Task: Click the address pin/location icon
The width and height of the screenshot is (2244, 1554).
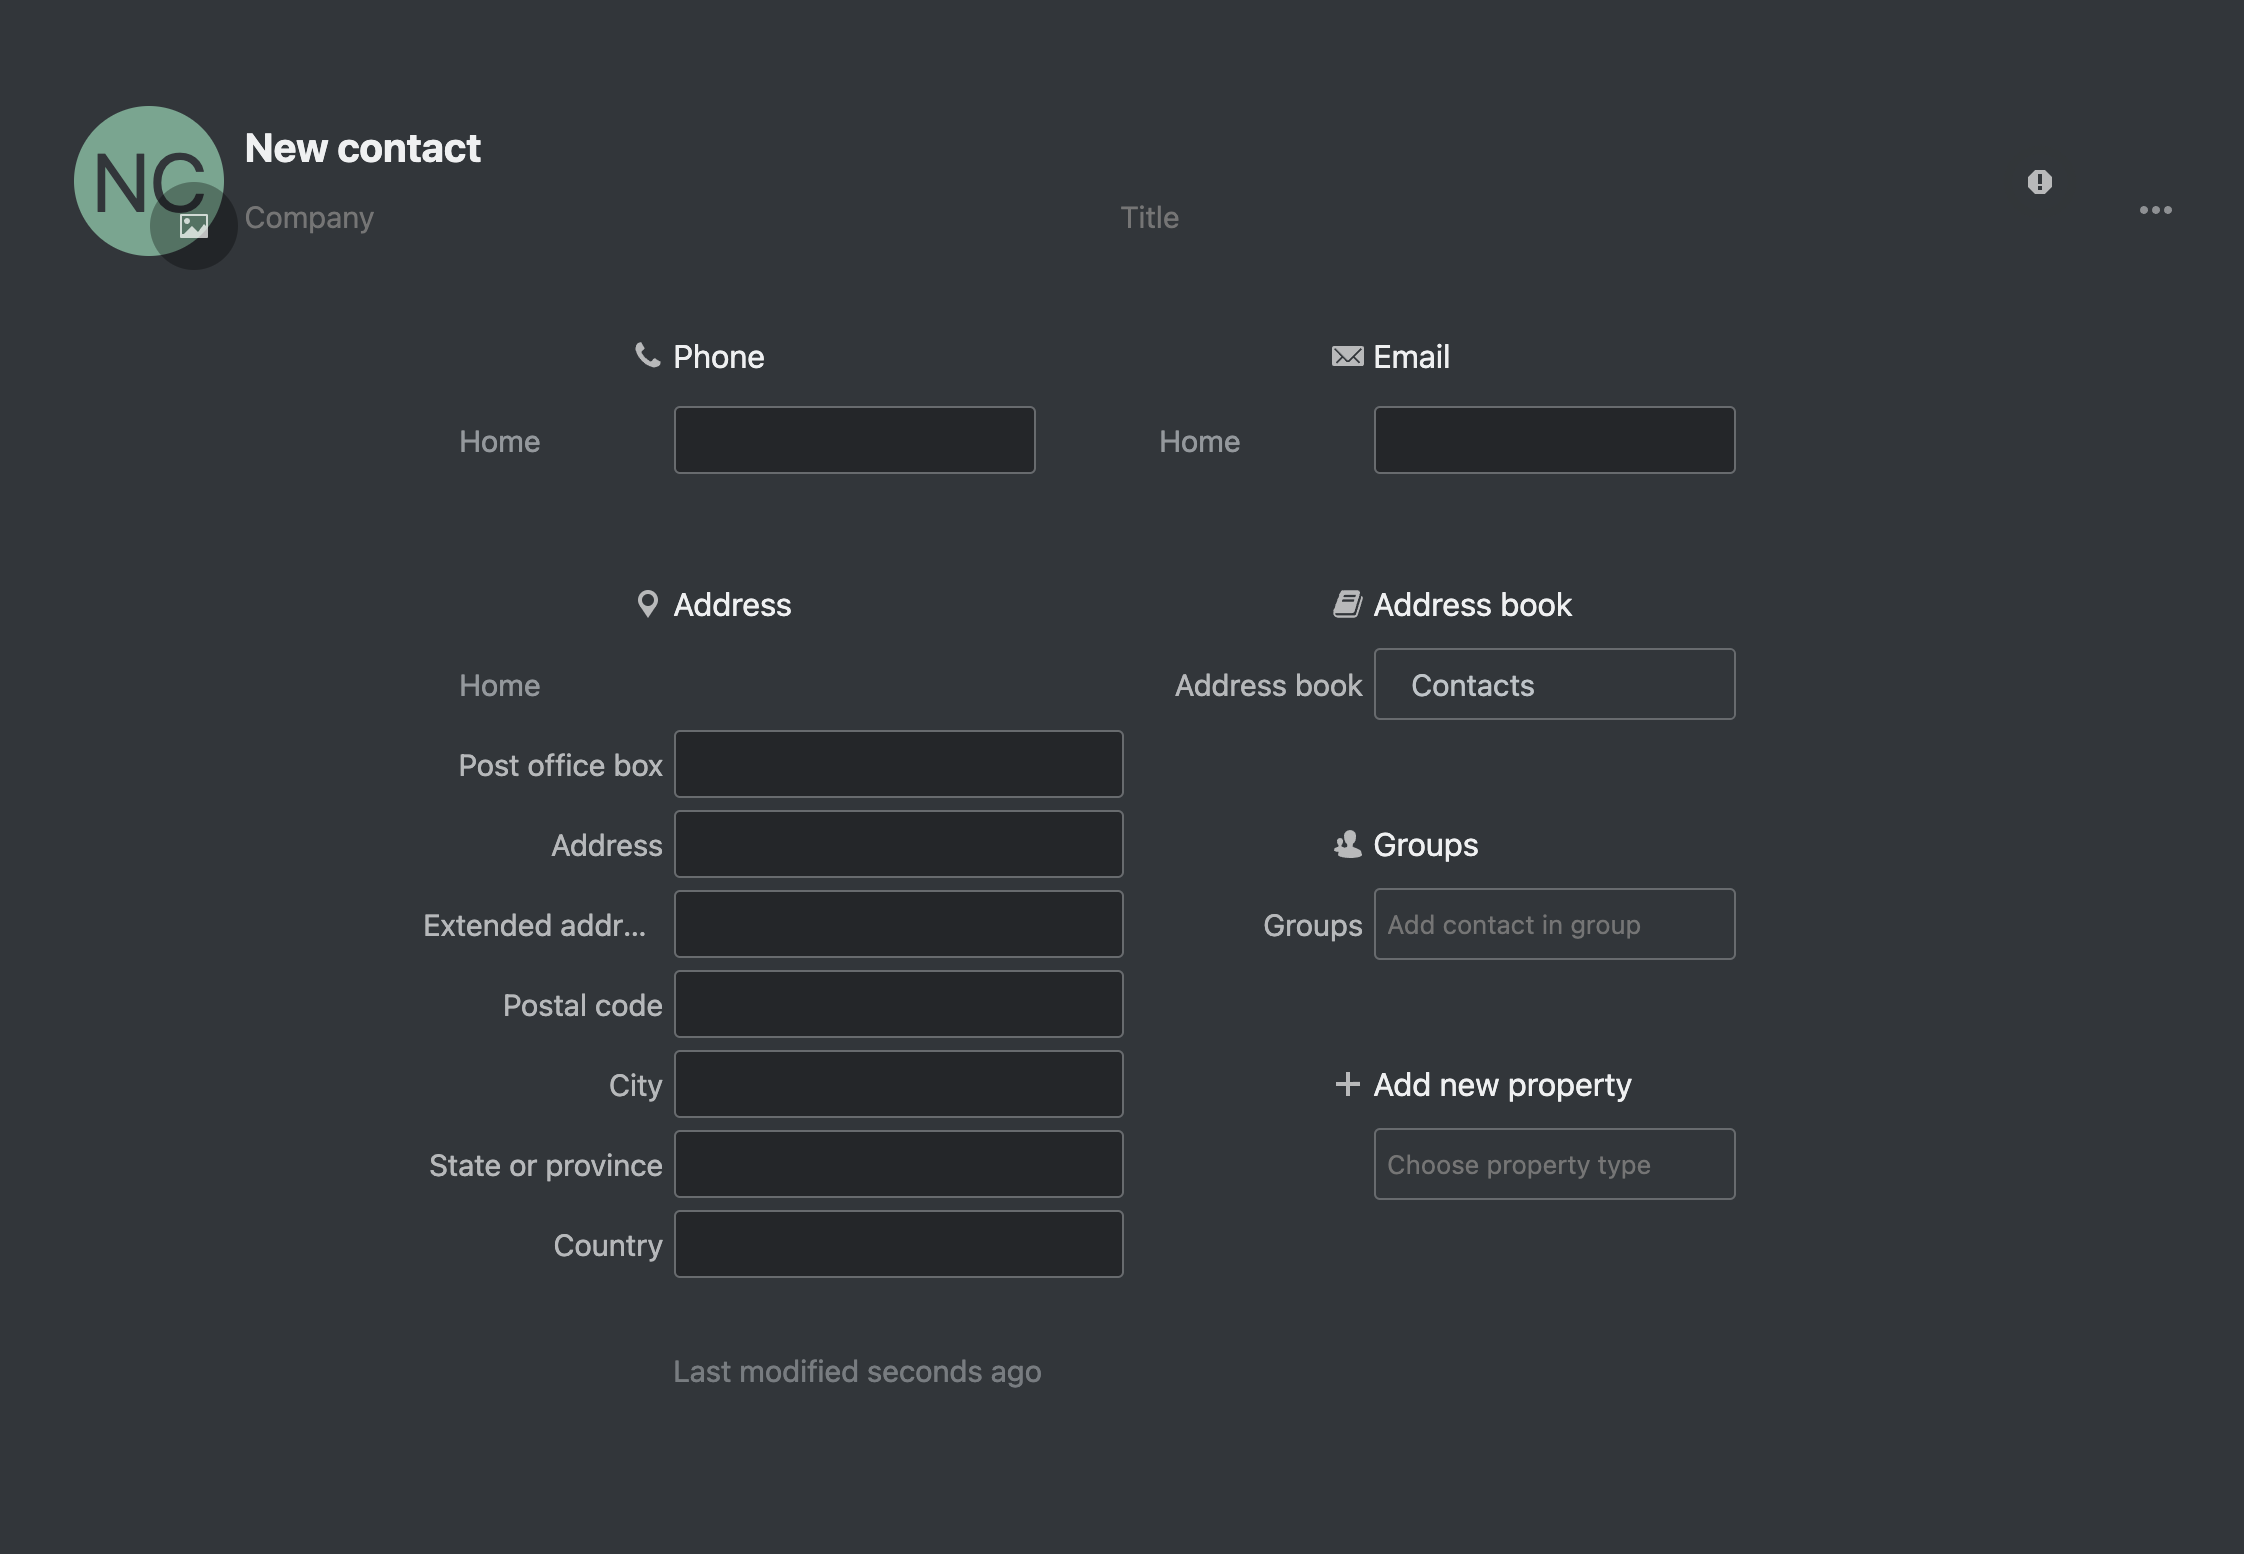Action: coord(646,602)
